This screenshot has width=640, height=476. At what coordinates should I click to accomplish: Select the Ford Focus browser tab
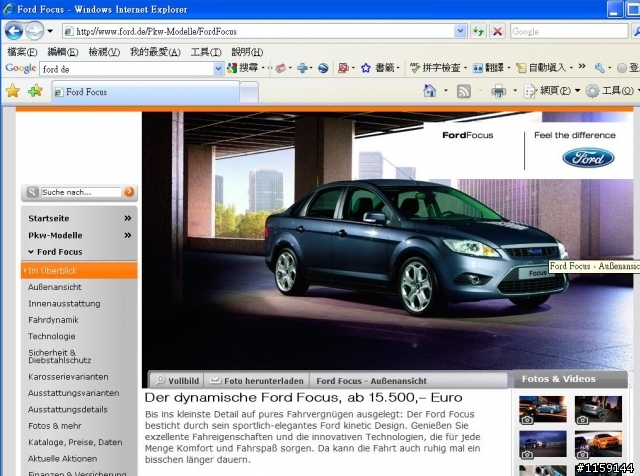[x=145, y=92]
